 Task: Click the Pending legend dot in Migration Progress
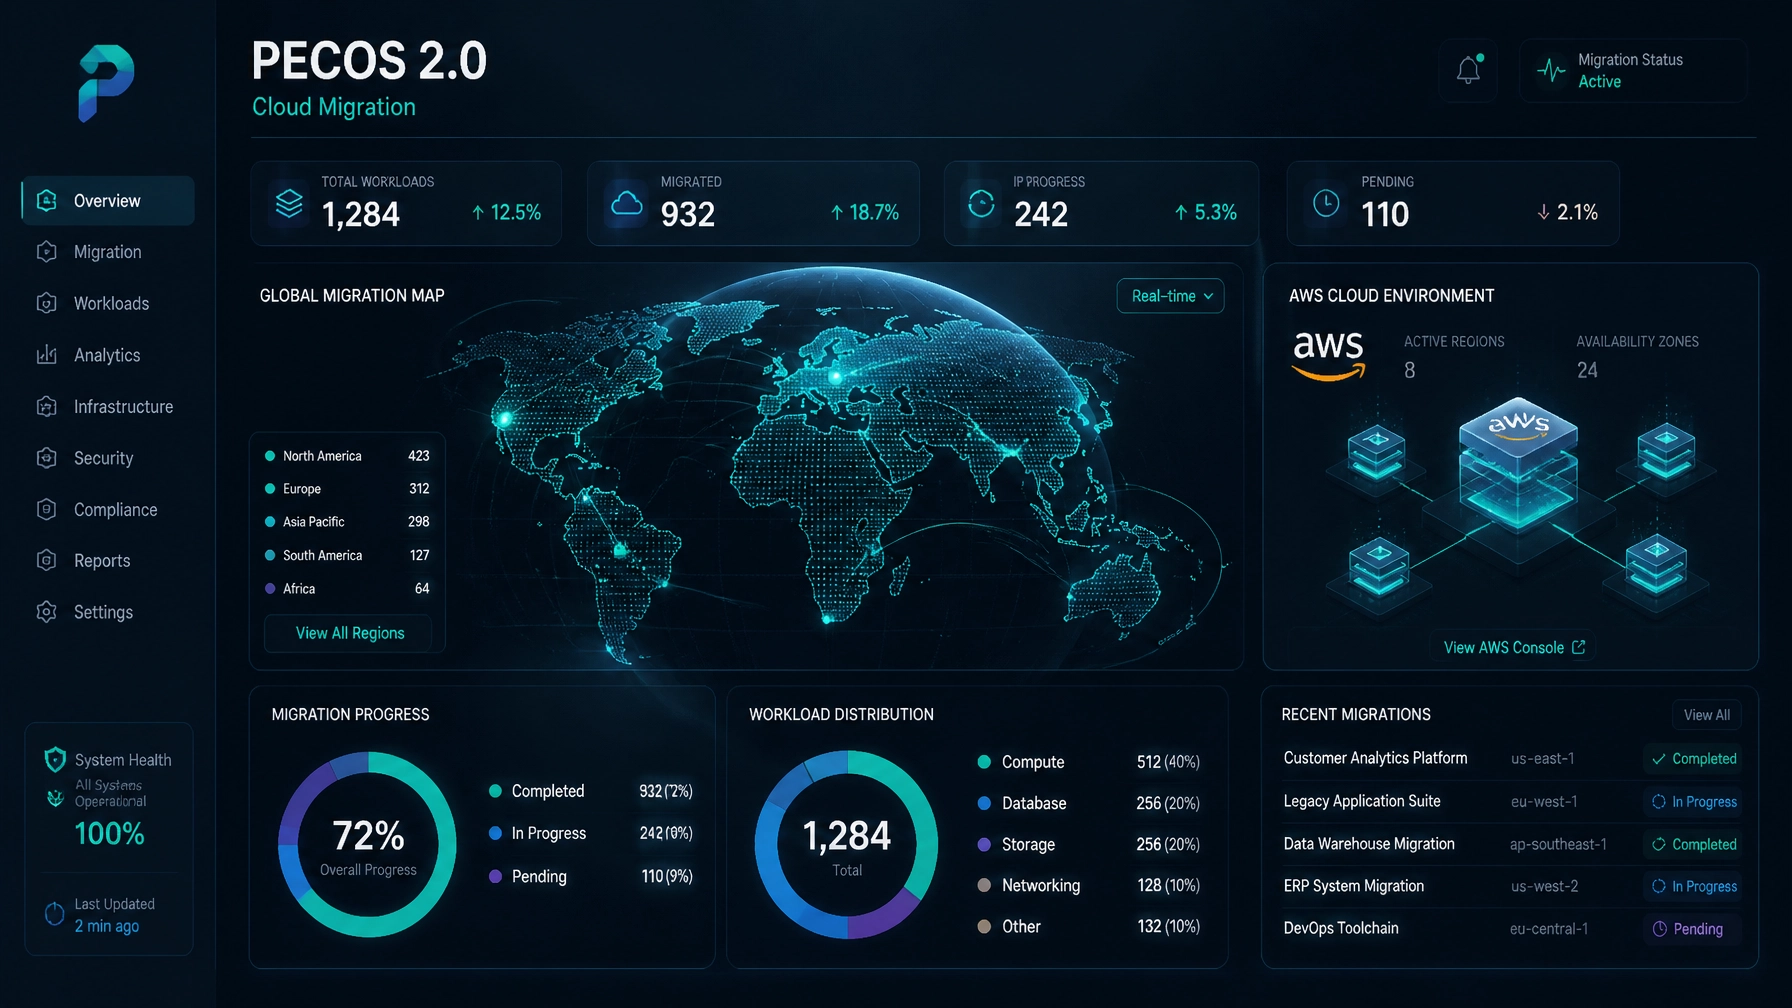pos(495,876)
